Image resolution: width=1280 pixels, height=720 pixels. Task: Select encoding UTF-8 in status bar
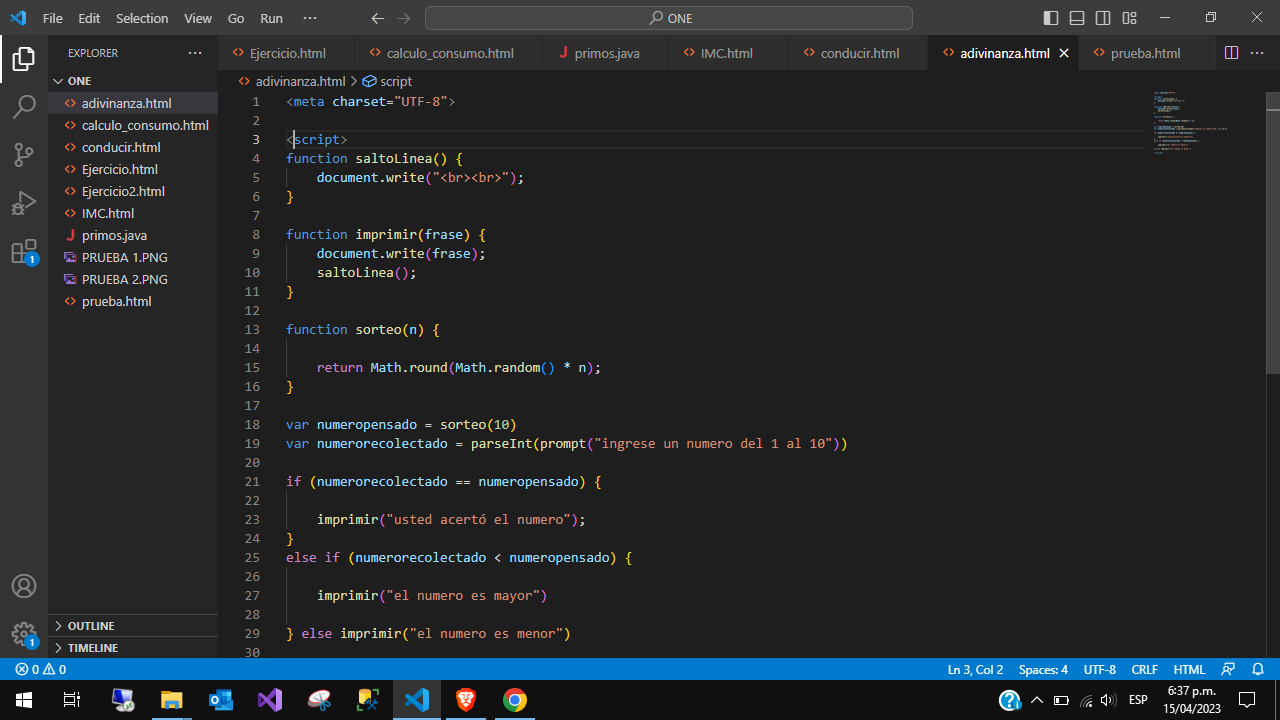pos(1100,670)
